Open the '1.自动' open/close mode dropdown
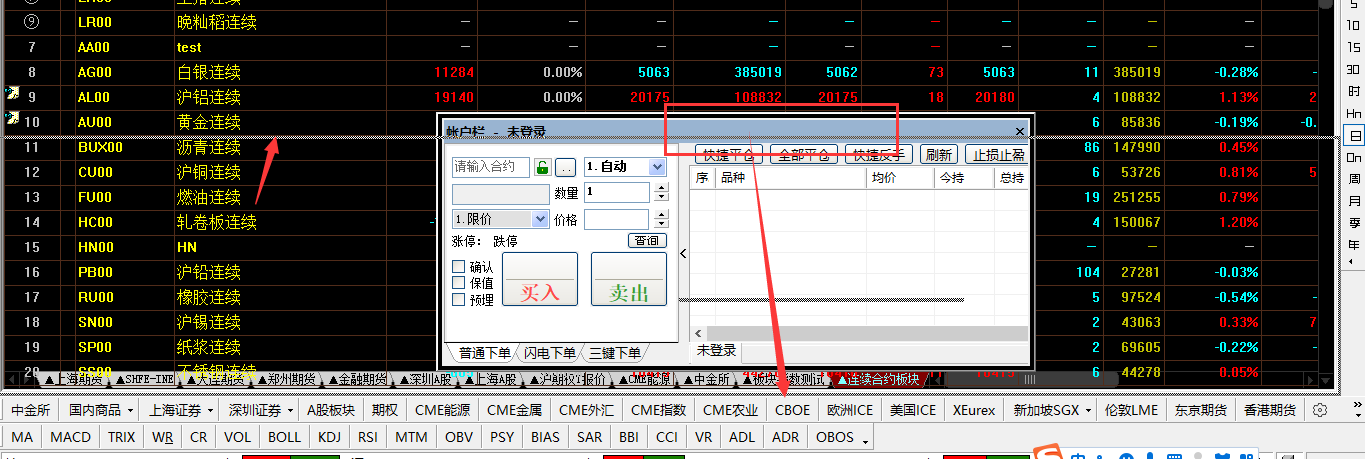The image size is (1365, 459). point(657,167)
